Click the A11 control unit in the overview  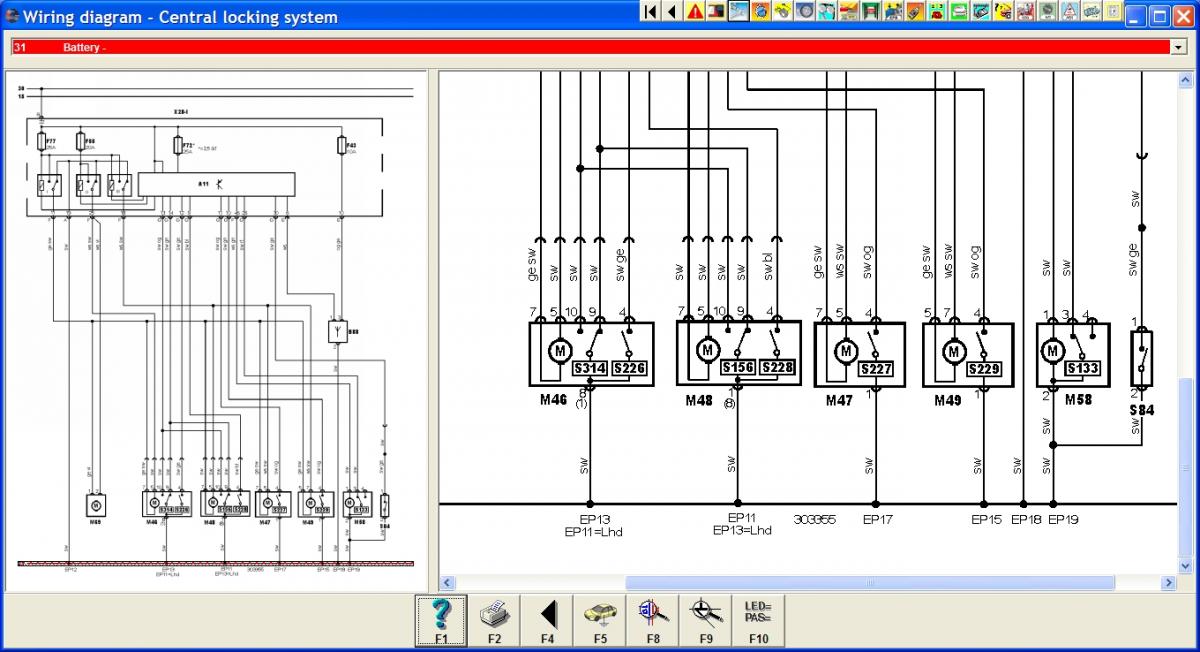216,184
